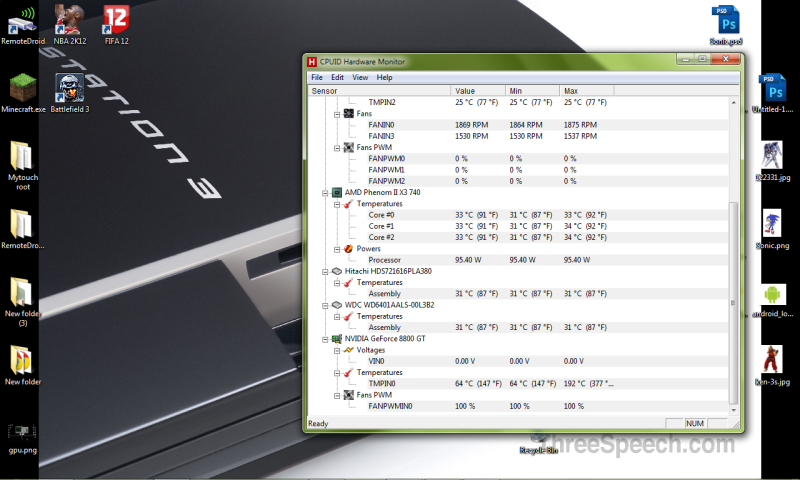This screenshot has height=480, width=800.
Task: Click the Value column header
Action: [x=478, y=91]
